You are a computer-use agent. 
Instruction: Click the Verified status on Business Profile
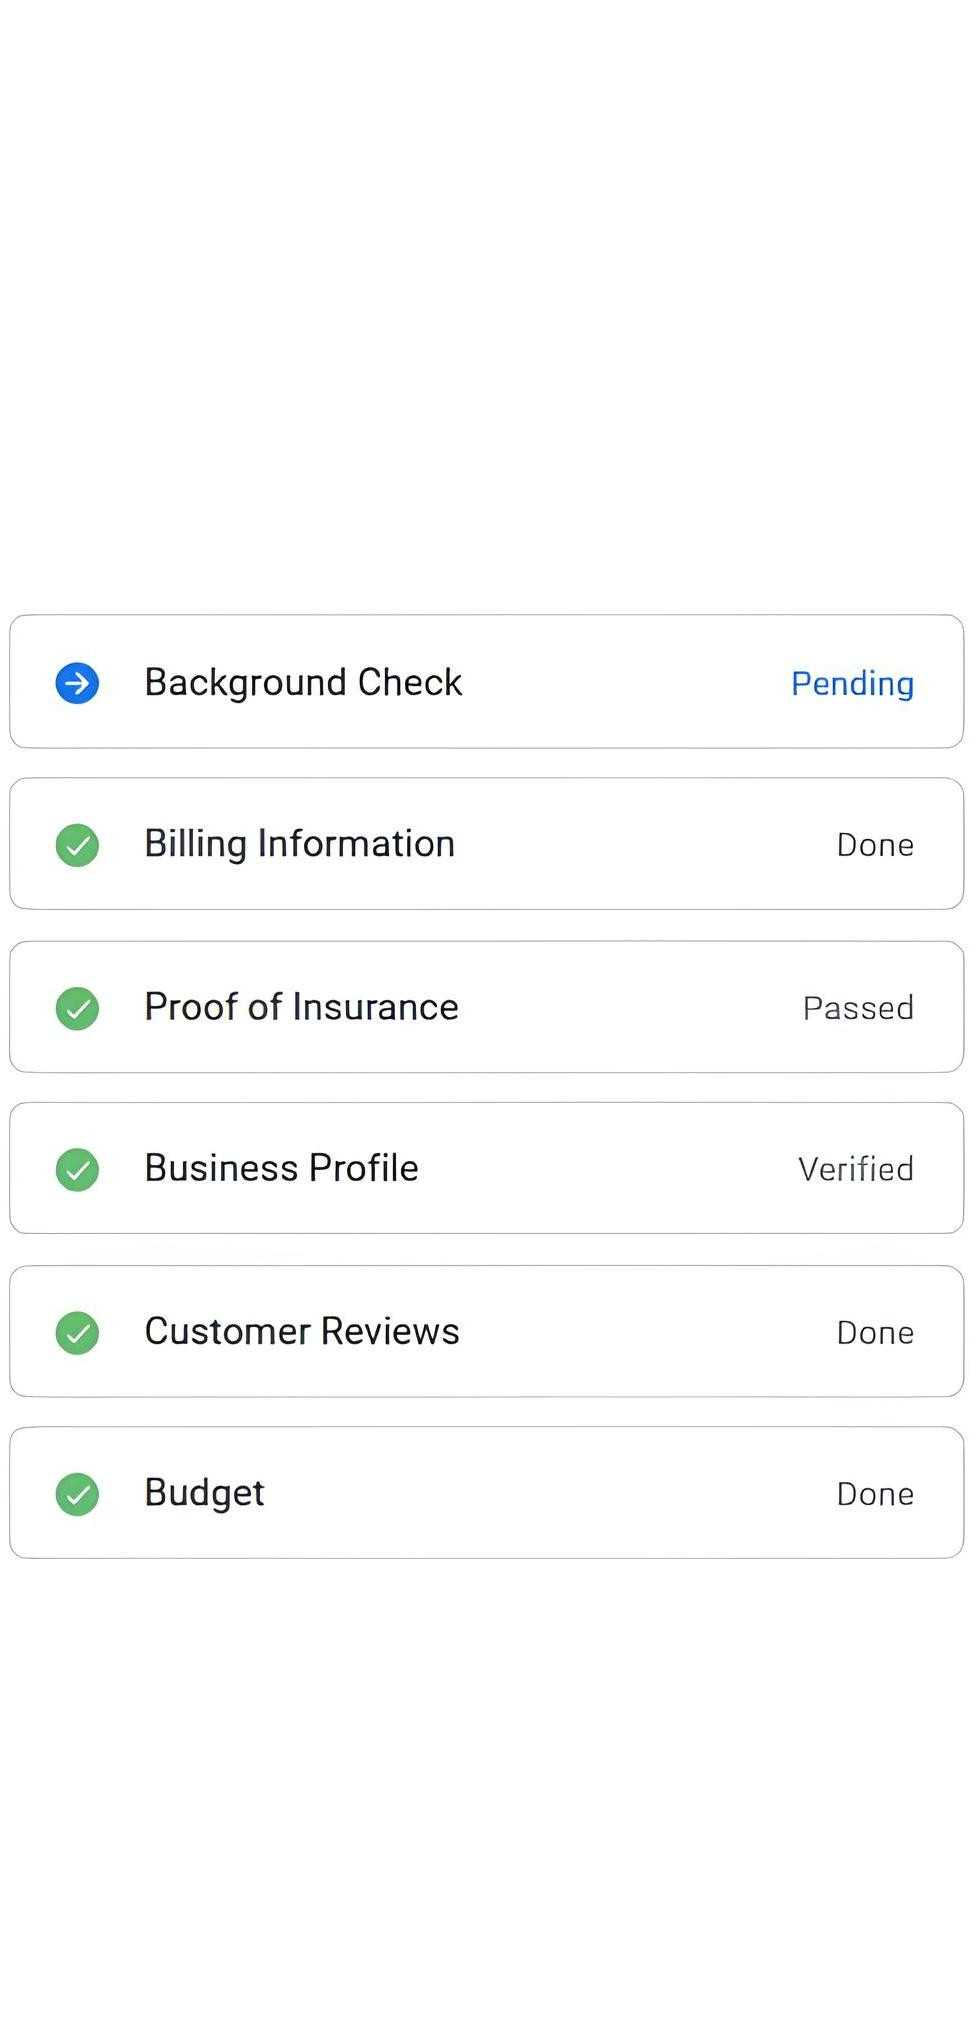pos(856,1169)
